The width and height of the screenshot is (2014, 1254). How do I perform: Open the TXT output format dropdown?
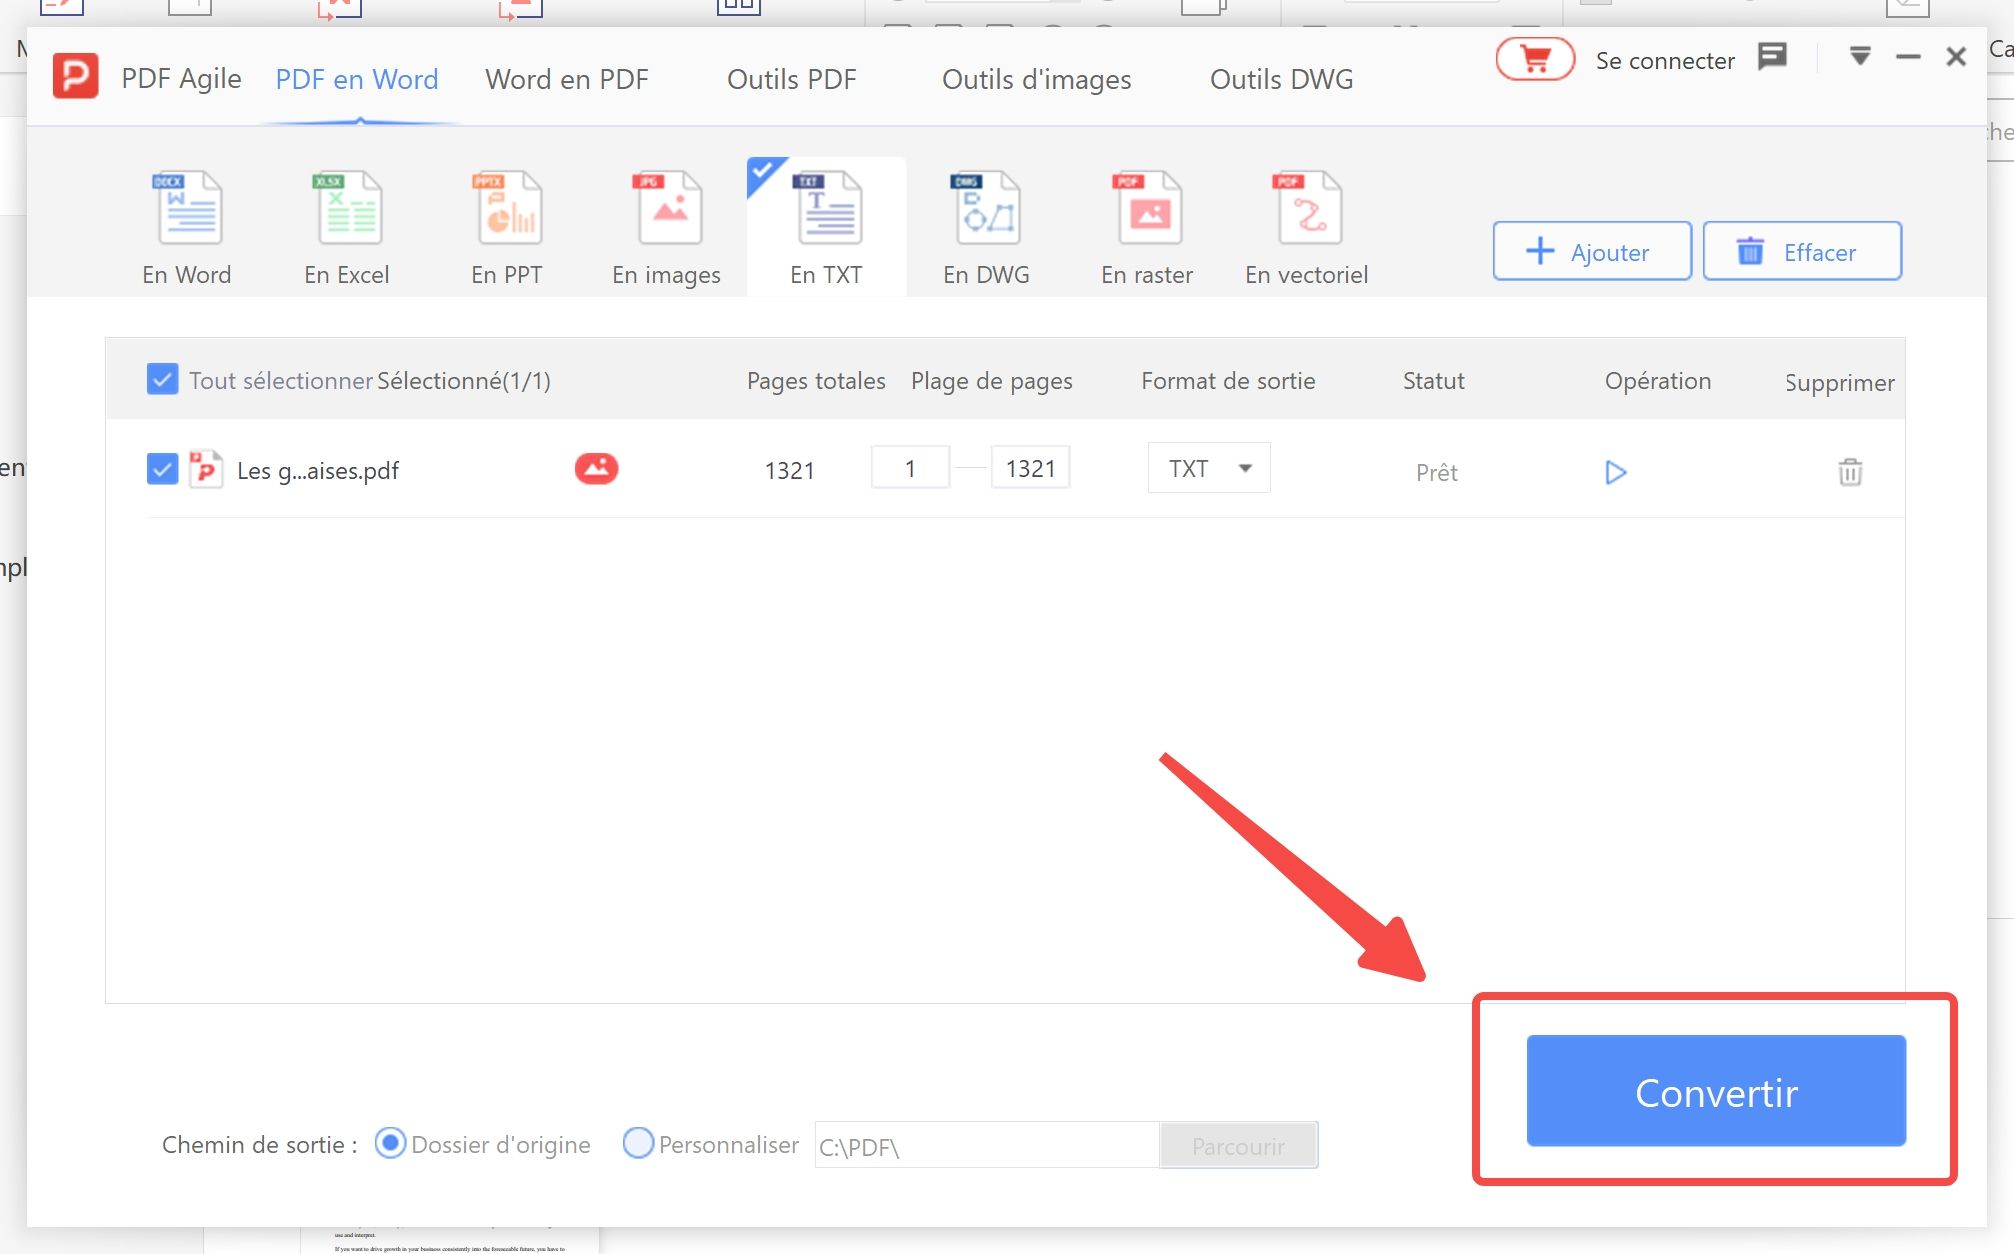tap(1209, 468)
